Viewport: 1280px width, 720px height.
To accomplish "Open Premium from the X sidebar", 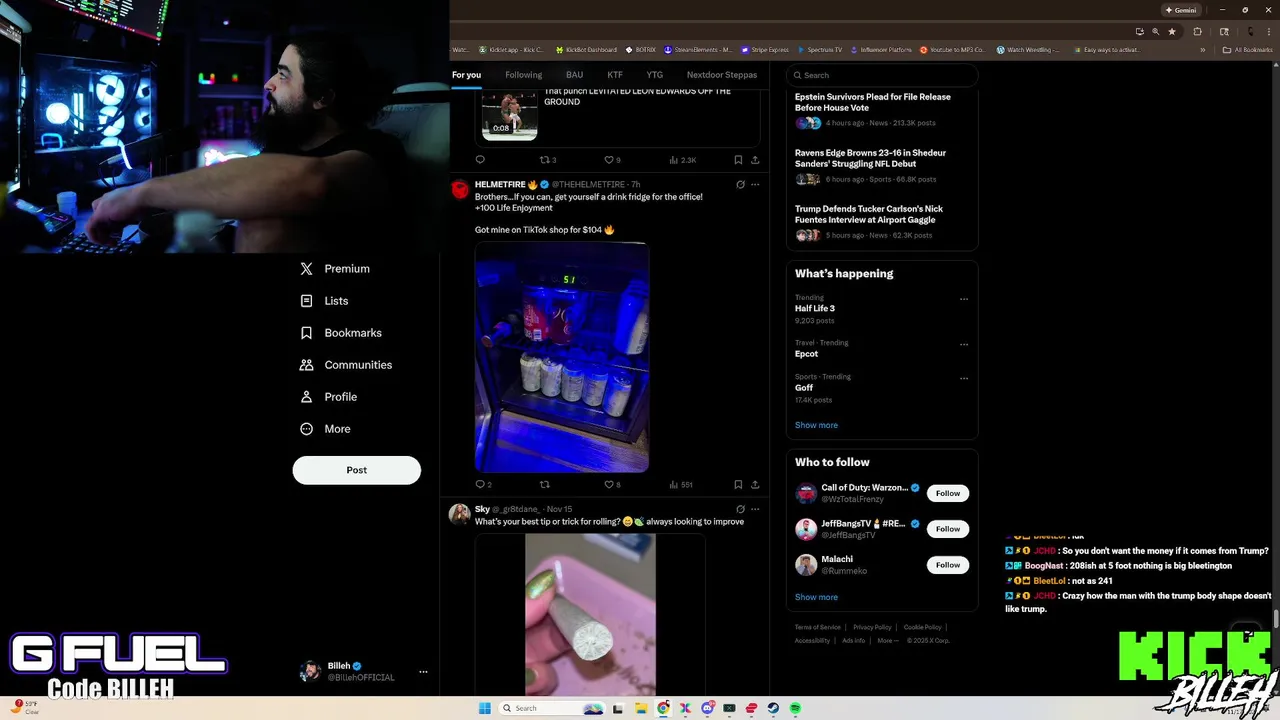I will [335, 269].
